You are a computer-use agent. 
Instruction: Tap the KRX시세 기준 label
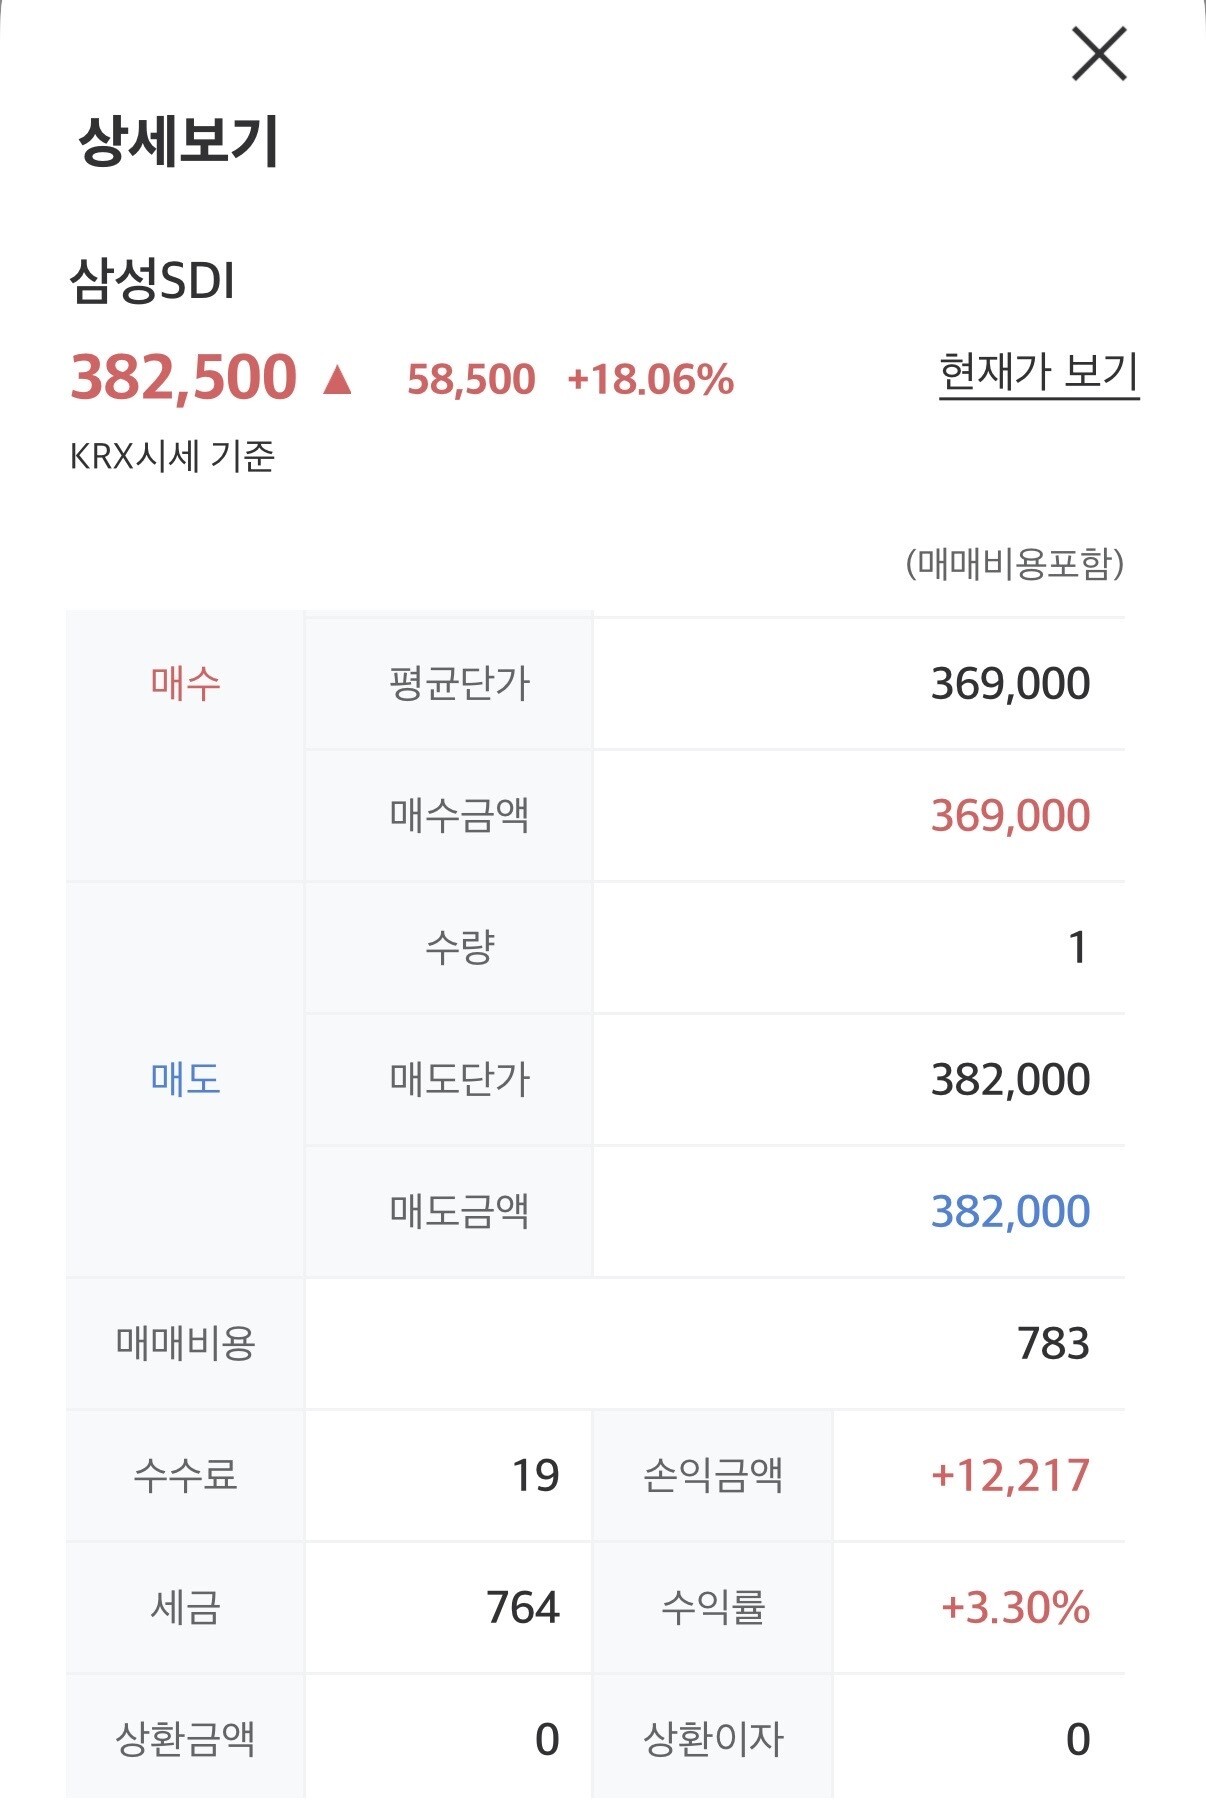pyautogui.click(x=172, y=456)
